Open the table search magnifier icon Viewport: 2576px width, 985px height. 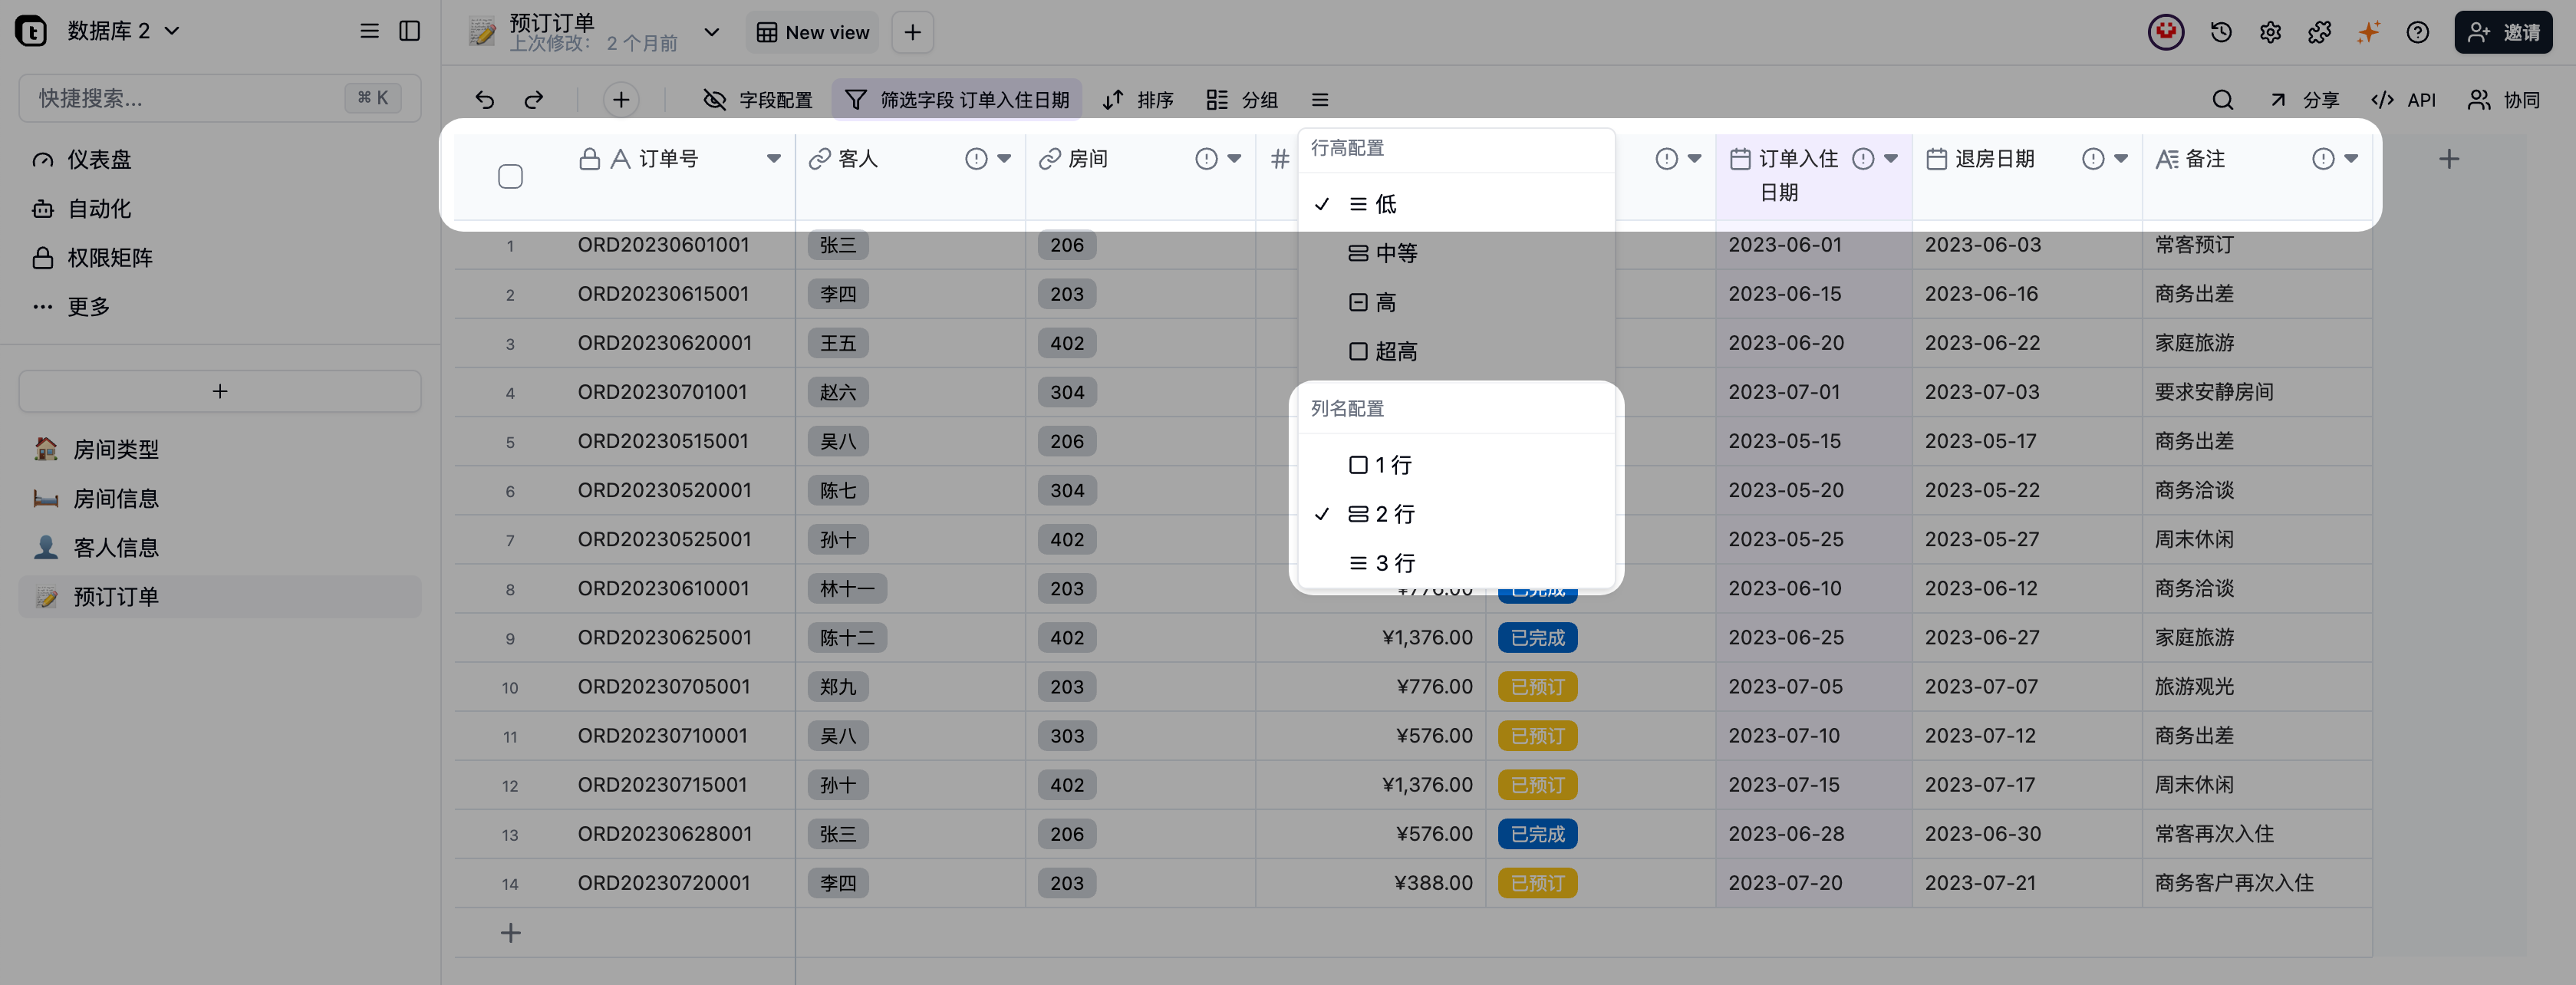click(2222, 100)
